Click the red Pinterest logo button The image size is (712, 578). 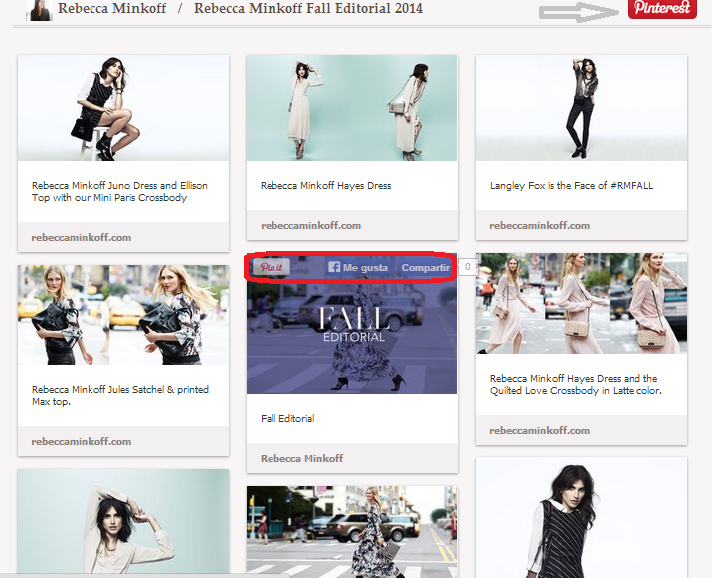click(662, 9)
